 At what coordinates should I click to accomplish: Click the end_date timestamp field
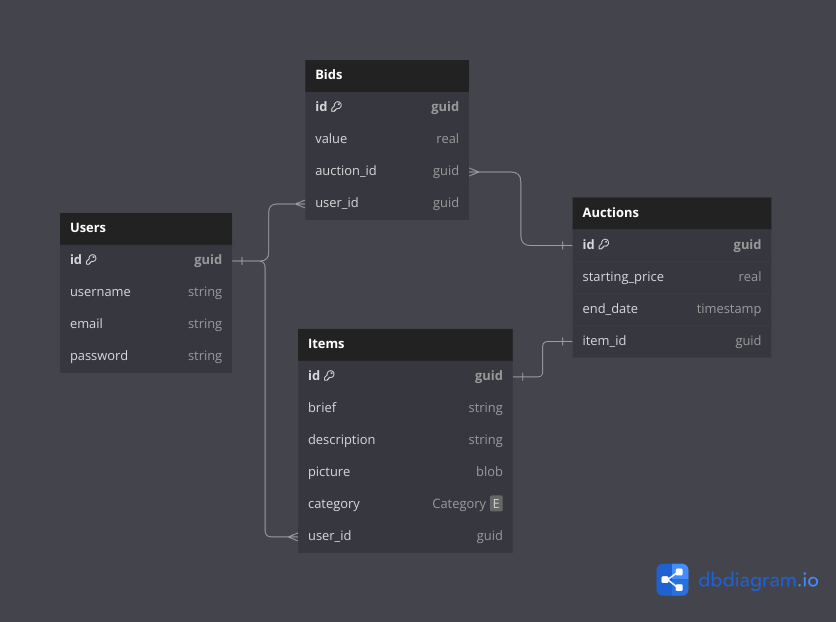click(x=671, y=309)
